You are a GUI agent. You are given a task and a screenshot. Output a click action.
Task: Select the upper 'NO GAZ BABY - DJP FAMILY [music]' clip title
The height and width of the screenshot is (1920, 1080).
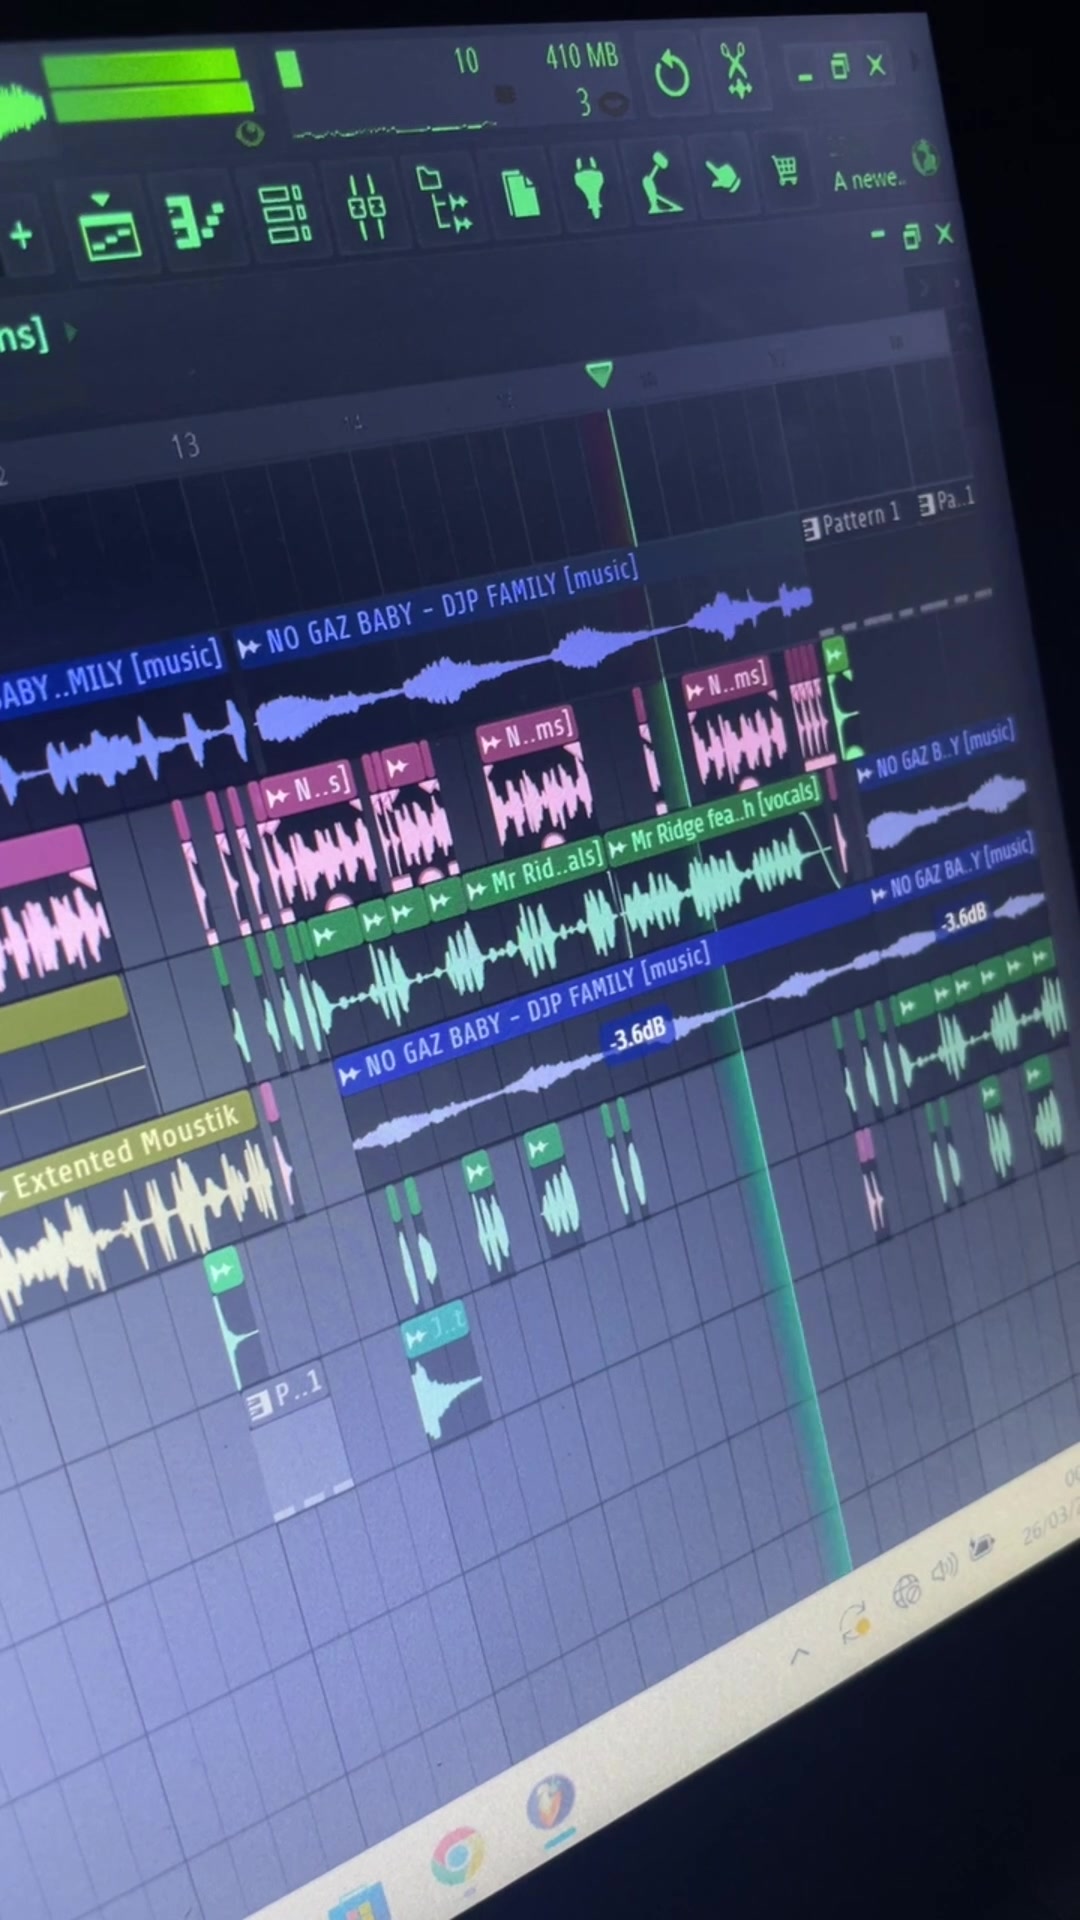(x=452, y=603)
